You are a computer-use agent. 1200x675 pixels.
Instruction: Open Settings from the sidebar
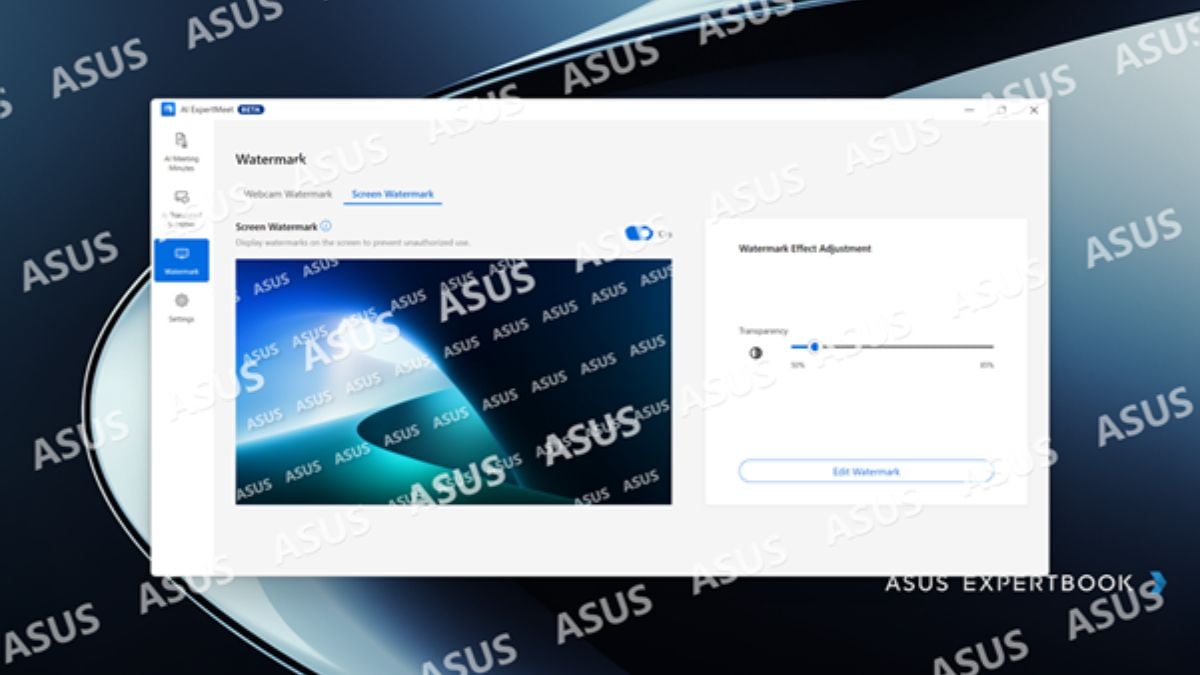point(181,307)
